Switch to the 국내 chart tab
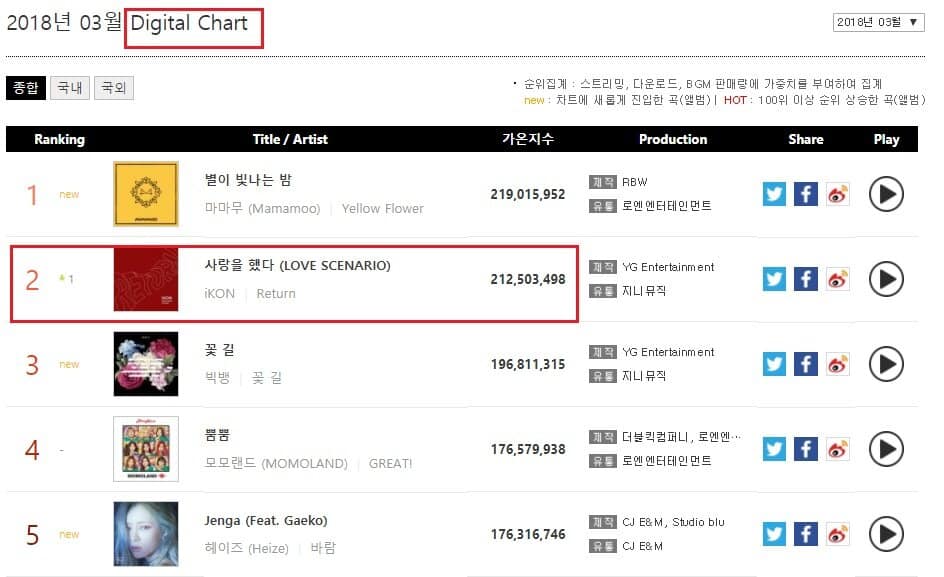 [x=70, y=88]
